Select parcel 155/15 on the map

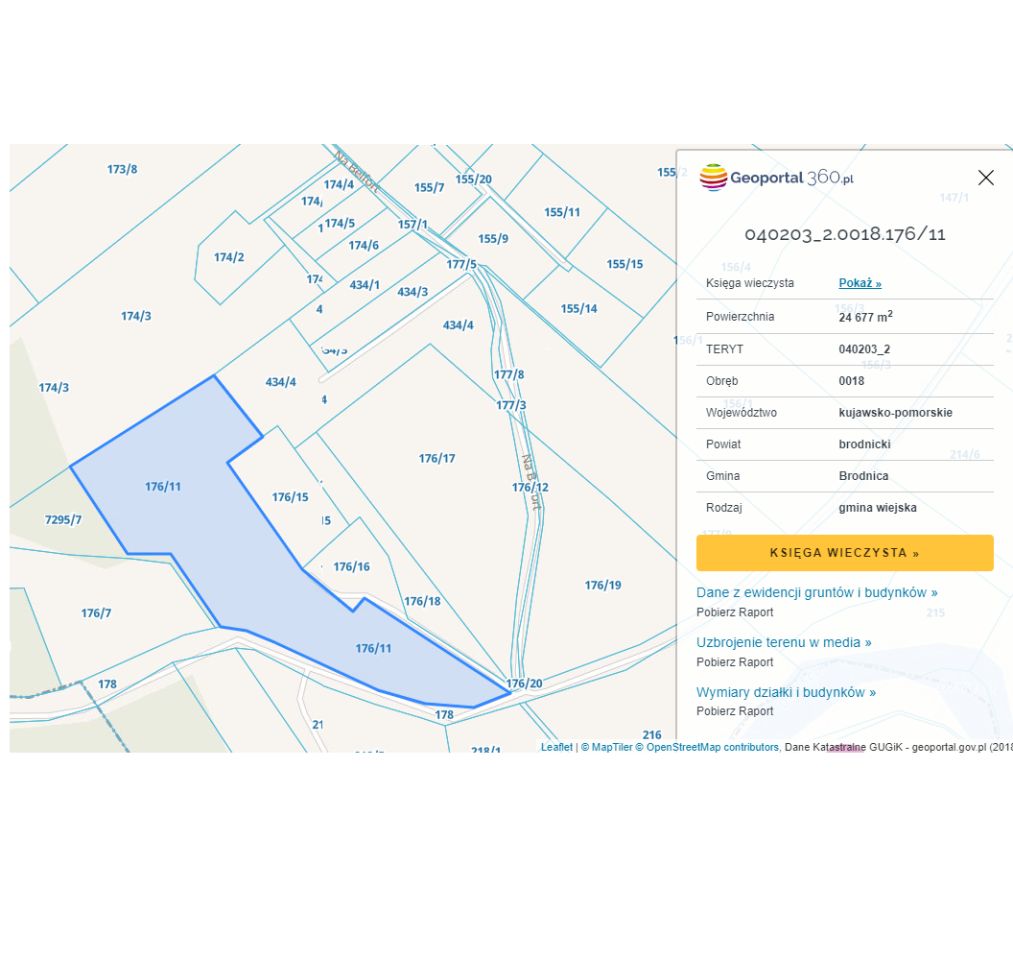point(624,264)
